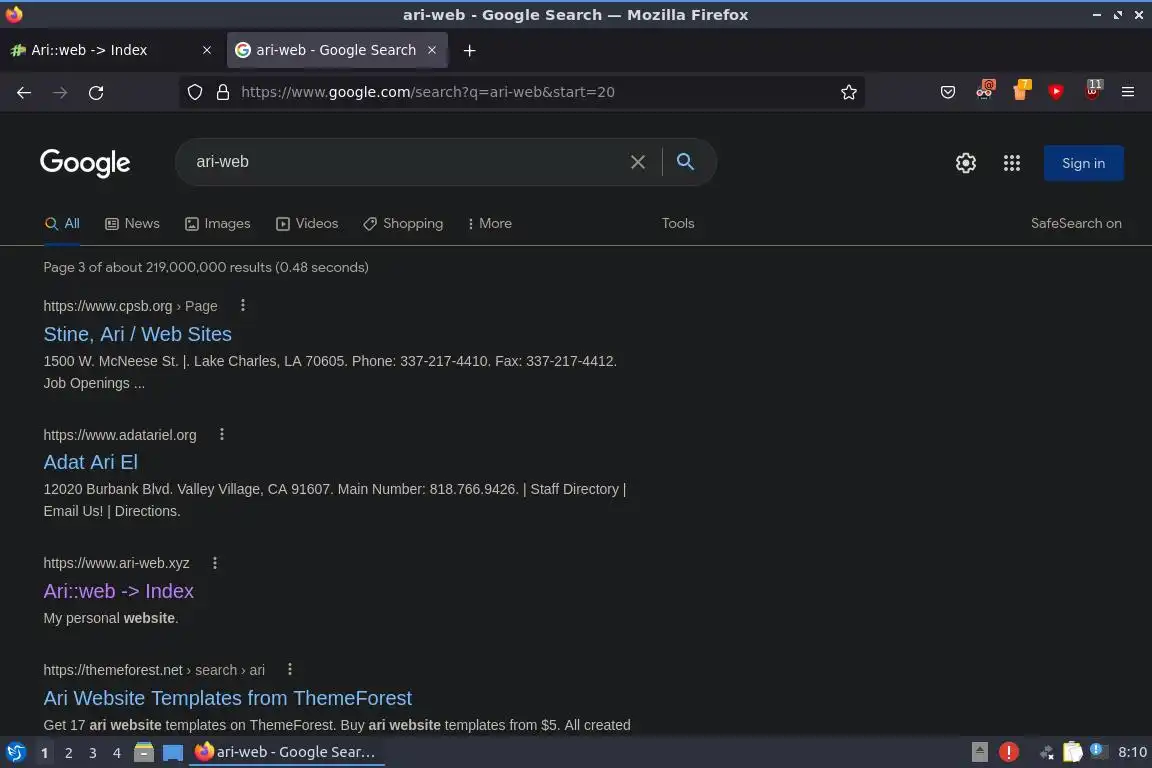Open the Stine, Ari / Web Sites link
Image resolution: width=1152 pixels, height=768 pixels.
pyautogui.click(x=137, y=334)
